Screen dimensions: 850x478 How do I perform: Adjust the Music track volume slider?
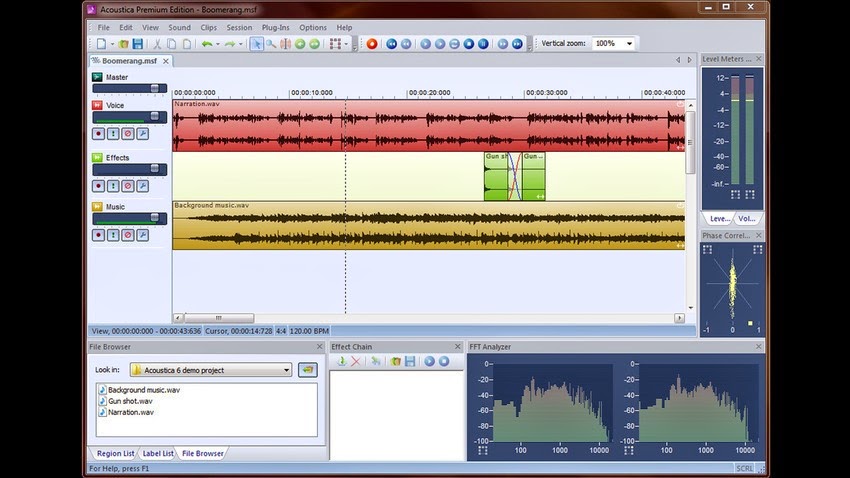(154, 218)
